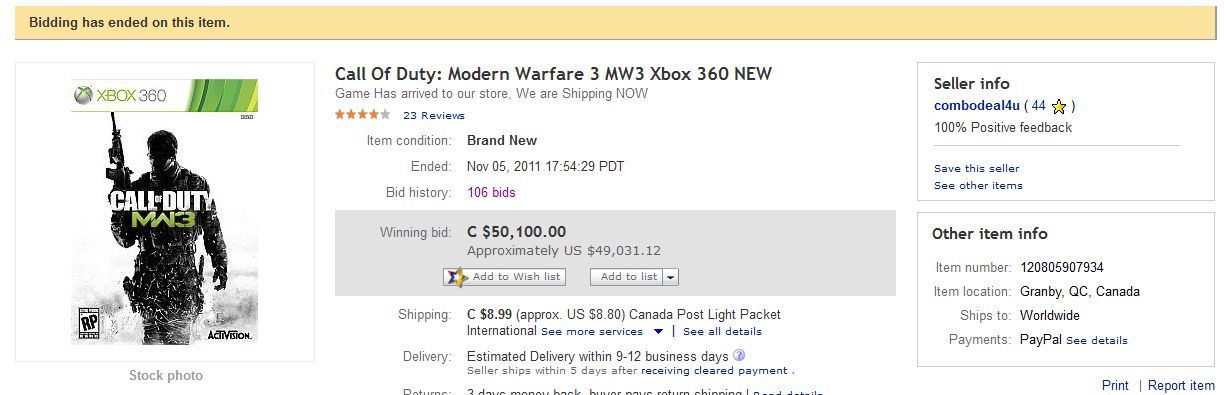This screenshot has height=395, width=1226.
Task: Click the yellow feedback star icon
Action: point(1060,106)
